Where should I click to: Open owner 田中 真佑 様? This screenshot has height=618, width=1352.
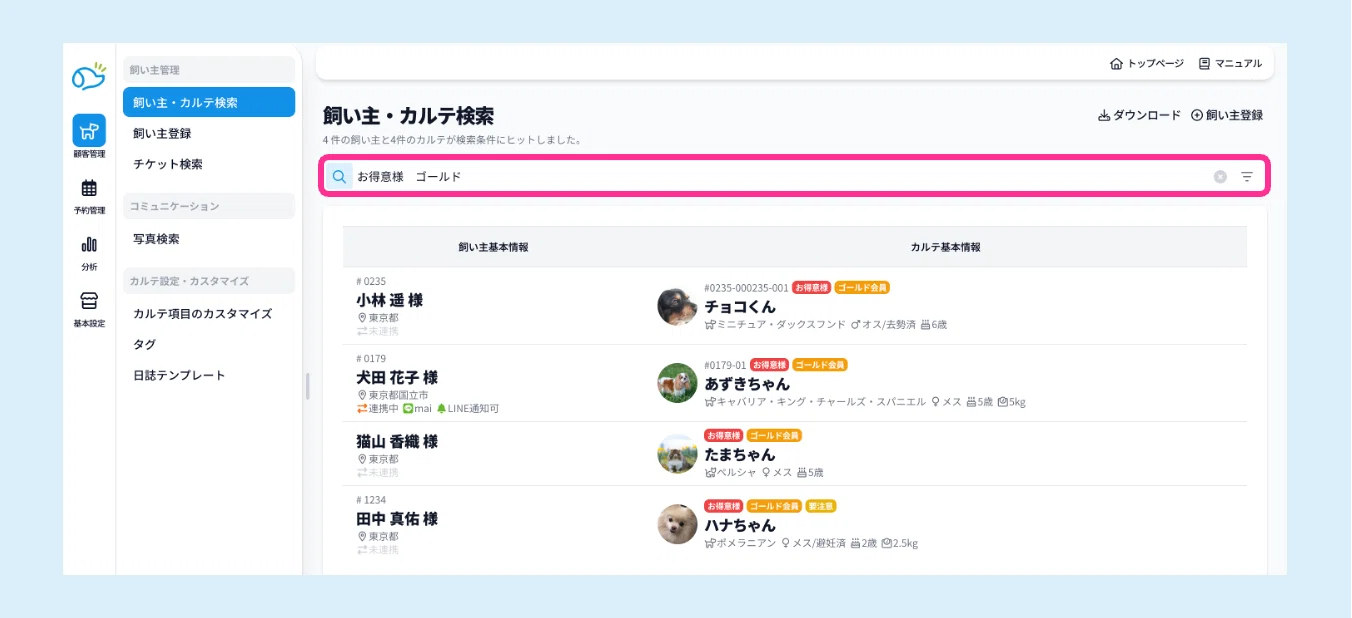(x=396, y=519)
